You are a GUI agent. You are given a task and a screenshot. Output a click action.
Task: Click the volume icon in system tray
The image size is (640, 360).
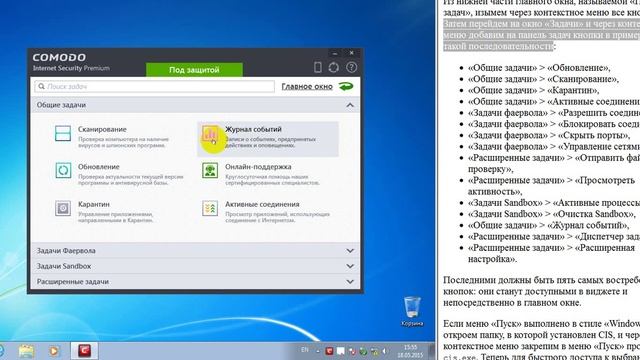click(384, 351)
